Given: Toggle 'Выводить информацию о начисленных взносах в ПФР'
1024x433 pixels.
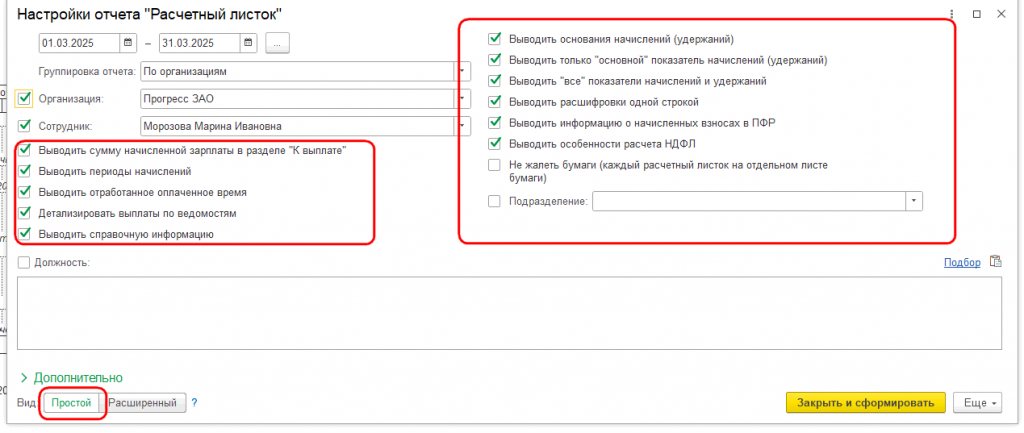Looking at the screenshot, I should click(x=494, y=123).
